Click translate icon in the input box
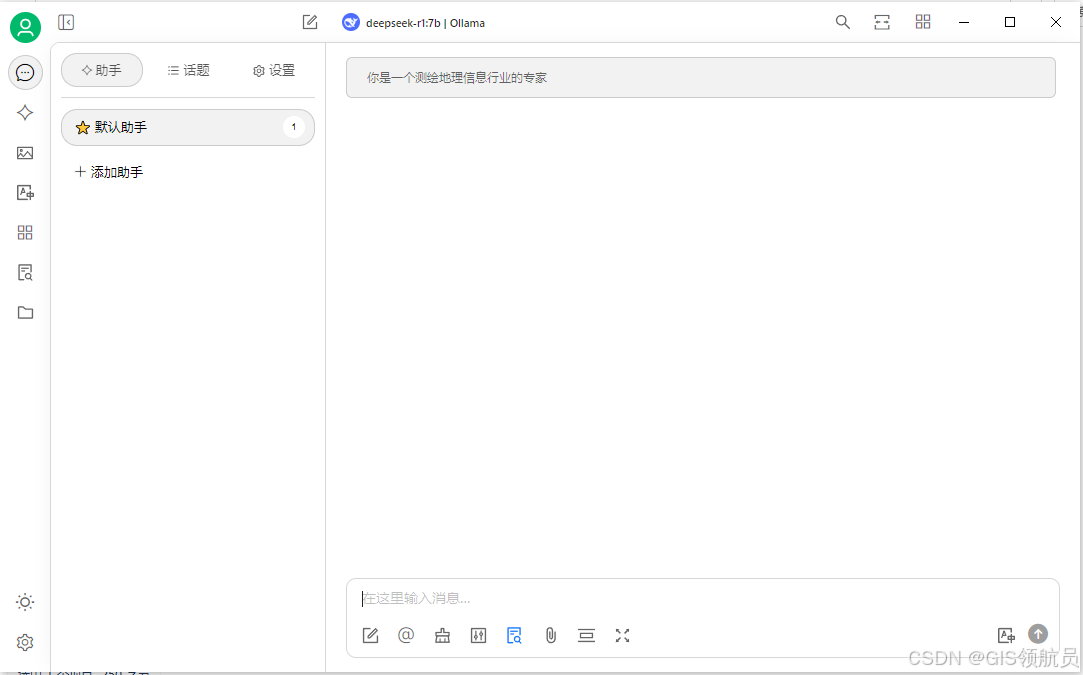Image resolution: width=1083 pixels, height=675 pixels. tap(1006, 635)
